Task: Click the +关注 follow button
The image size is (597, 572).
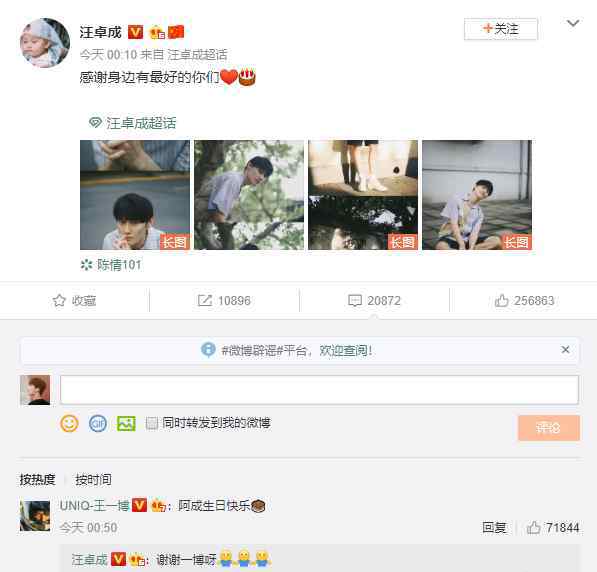Action: [501, 29]
